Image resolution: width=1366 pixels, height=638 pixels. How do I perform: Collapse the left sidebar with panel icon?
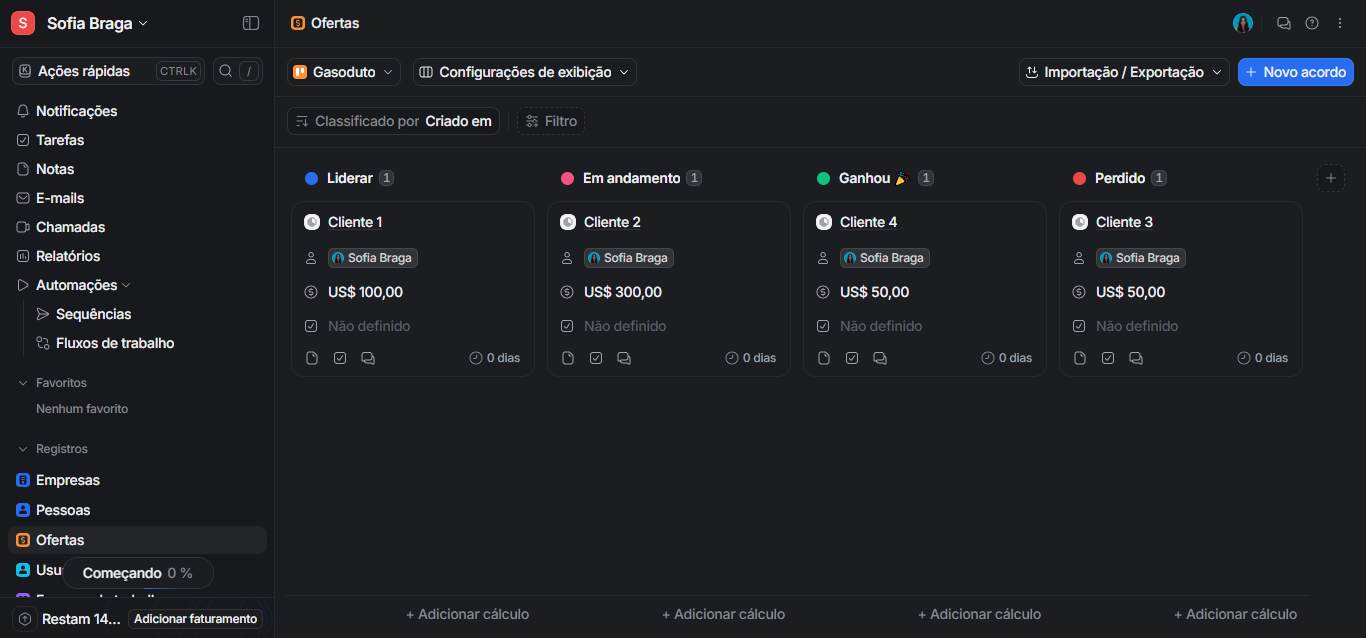(x=250, y=22)
